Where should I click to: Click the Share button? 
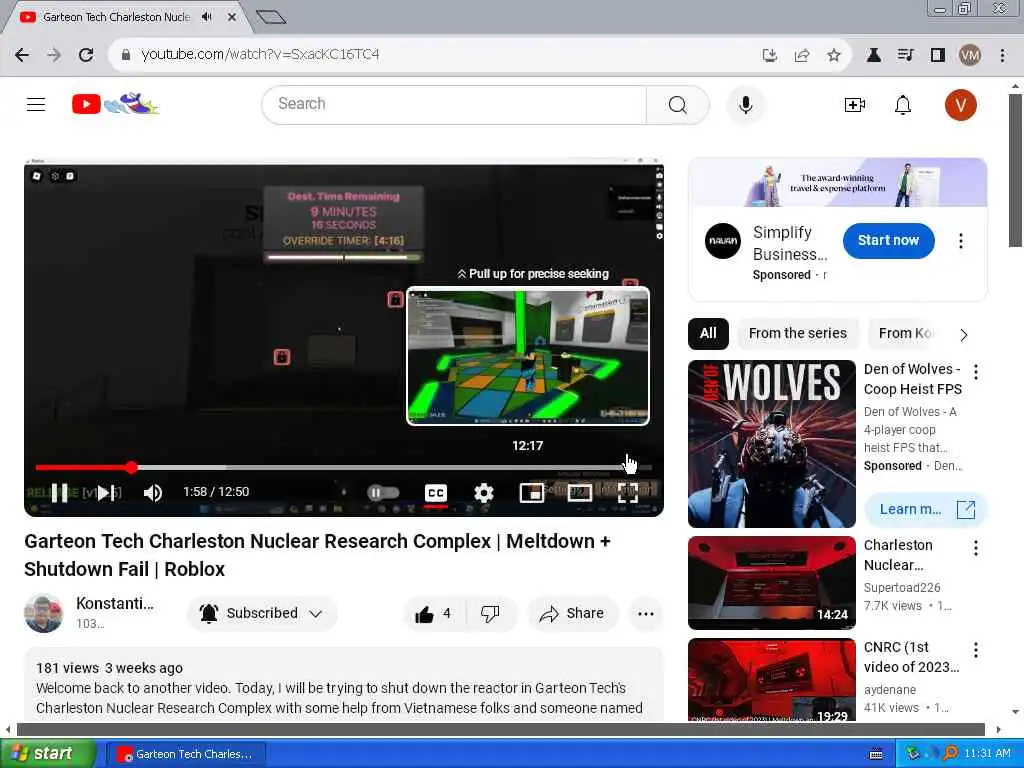click(572, 614)
